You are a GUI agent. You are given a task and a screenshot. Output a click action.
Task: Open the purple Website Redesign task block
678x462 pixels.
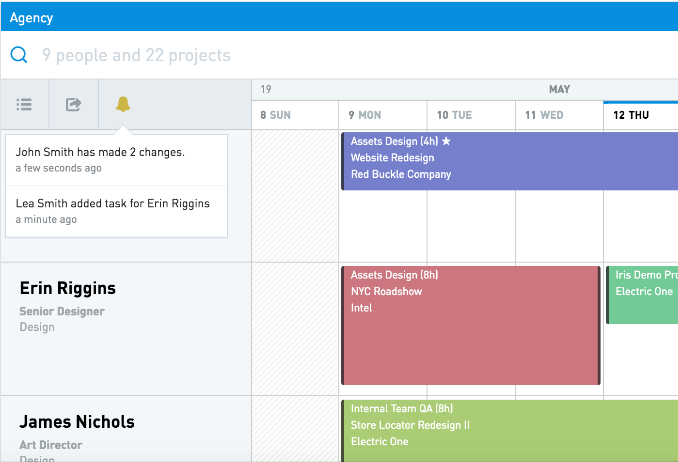509,161
